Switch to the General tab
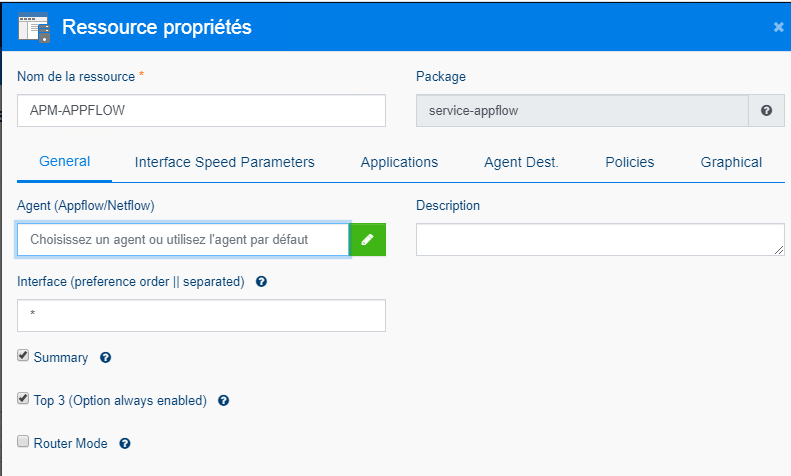 [x=64, y=162]
